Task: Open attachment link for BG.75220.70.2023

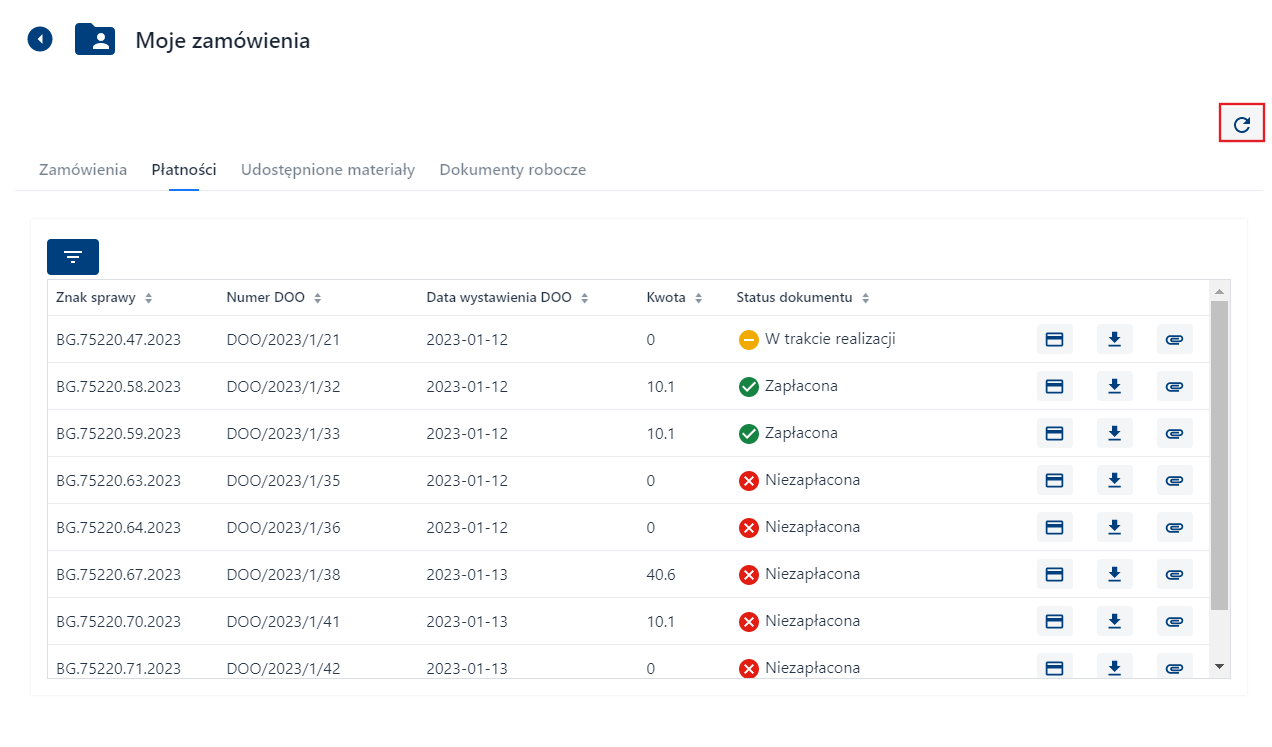Action: pos(1174,621)
